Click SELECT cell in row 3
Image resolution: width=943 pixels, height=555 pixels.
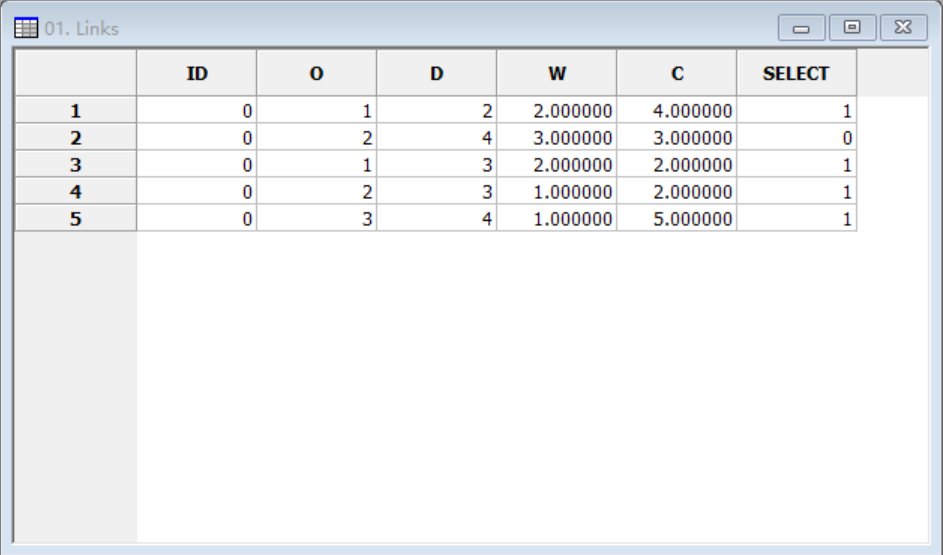pyautogui.click(x=797, y=165)
